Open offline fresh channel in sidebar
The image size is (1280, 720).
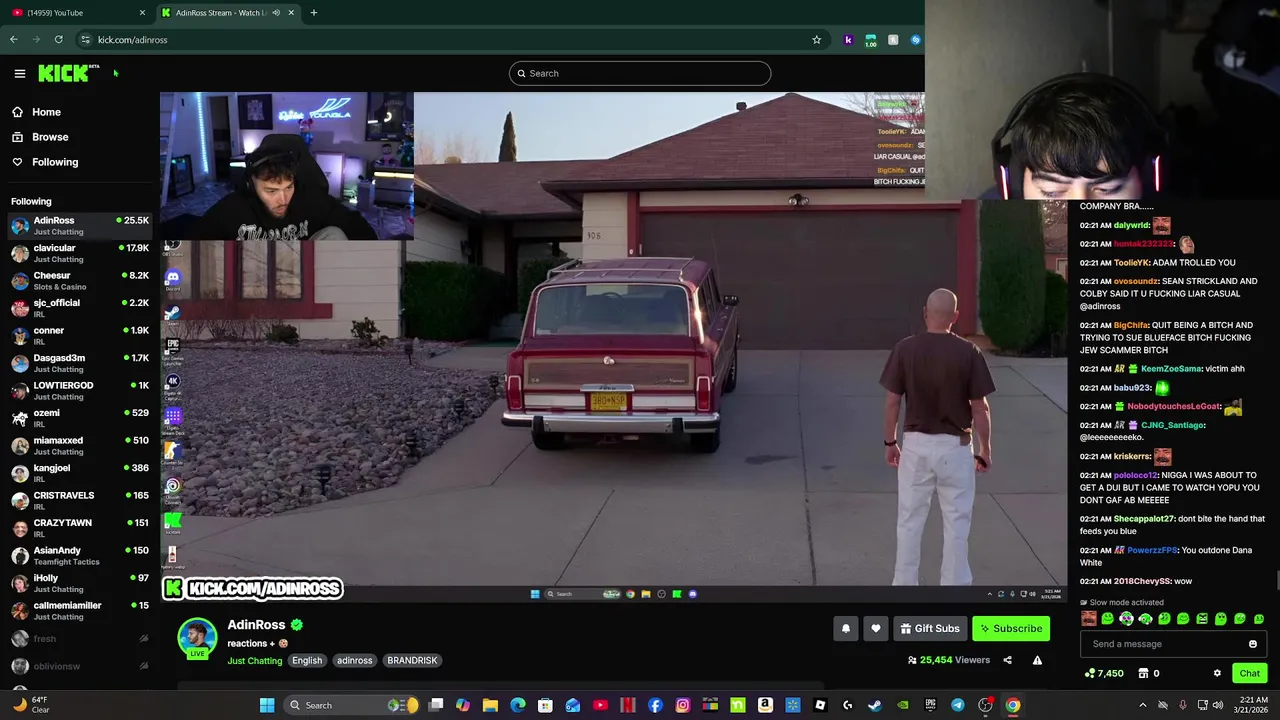coord(80,639)
